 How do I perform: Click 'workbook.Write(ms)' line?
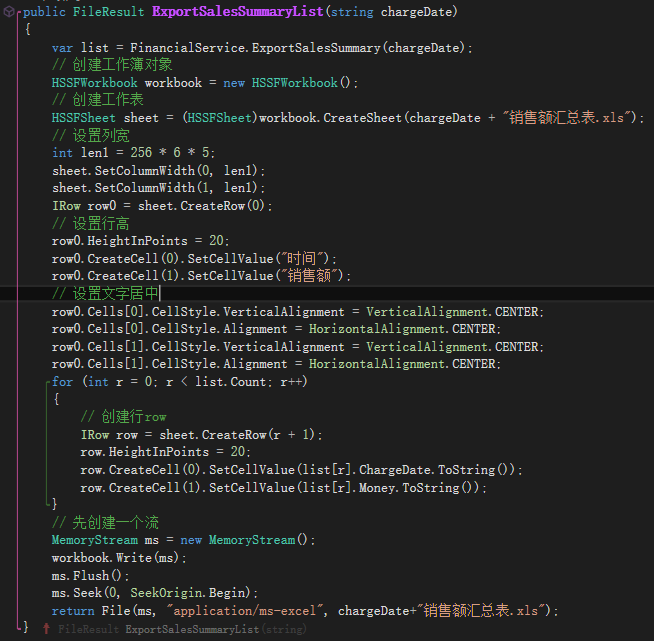point(119,558)
